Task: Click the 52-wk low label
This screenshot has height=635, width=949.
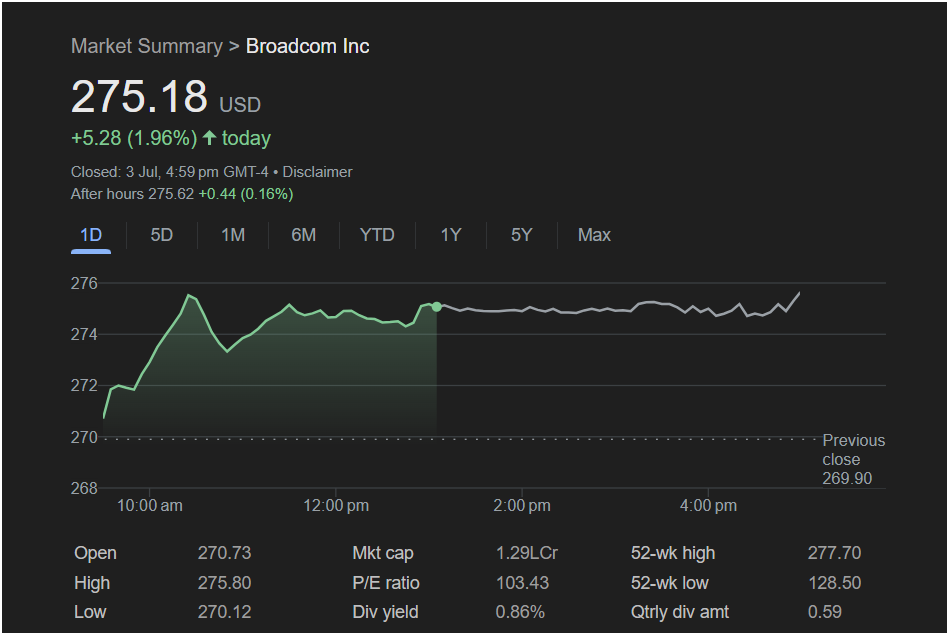Action: 669,583
